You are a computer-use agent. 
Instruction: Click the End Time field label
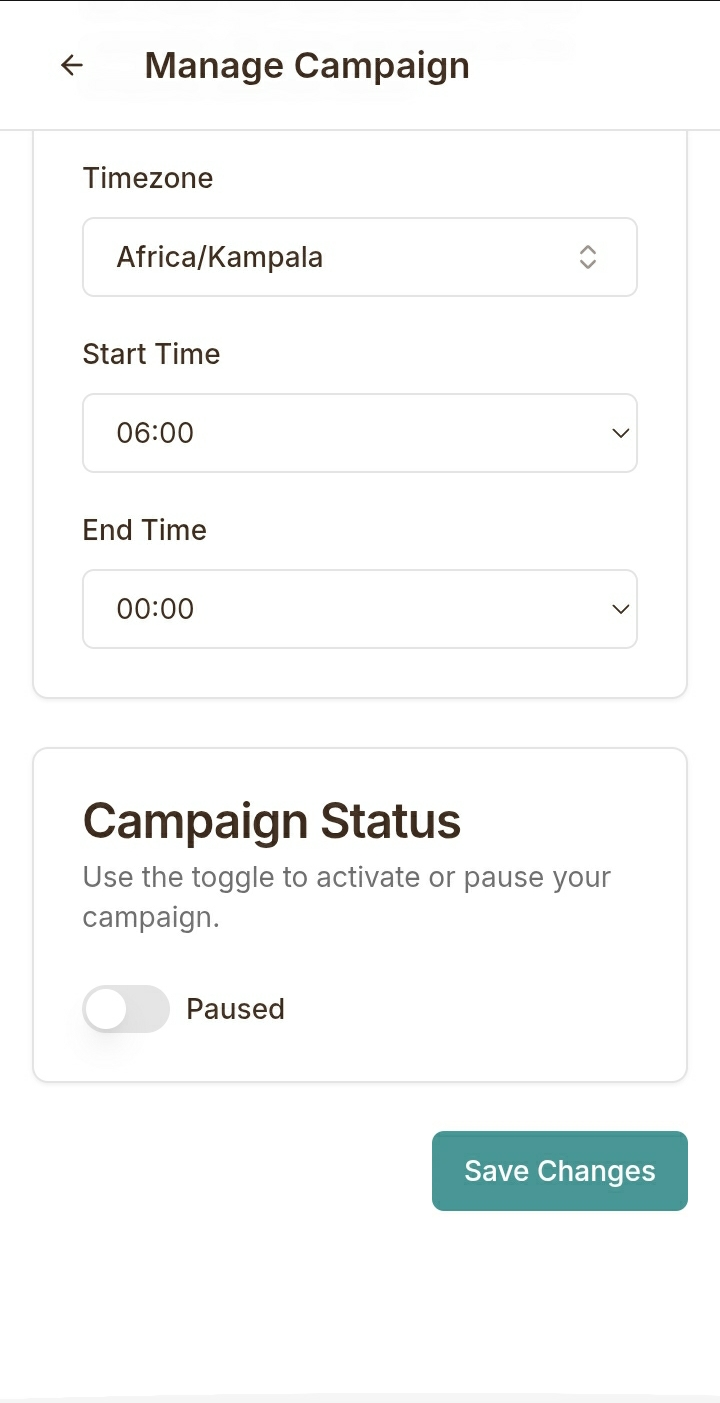pos(144,530)
